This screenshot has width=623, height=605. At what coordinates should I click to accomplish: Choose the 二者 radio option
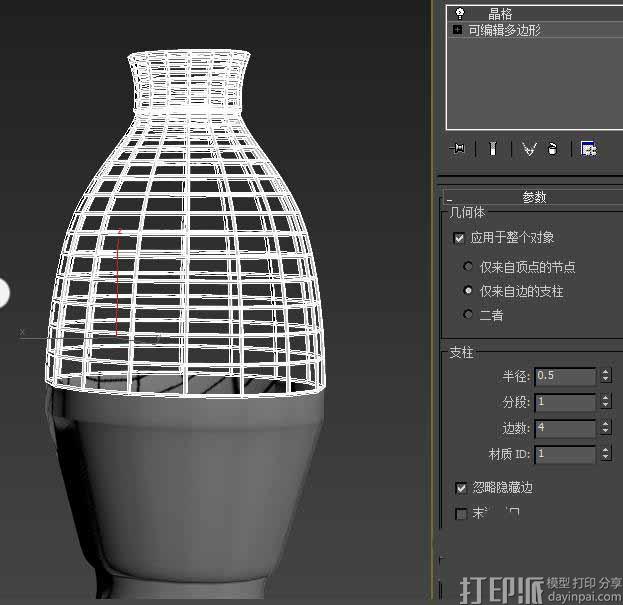pos(468,315)
